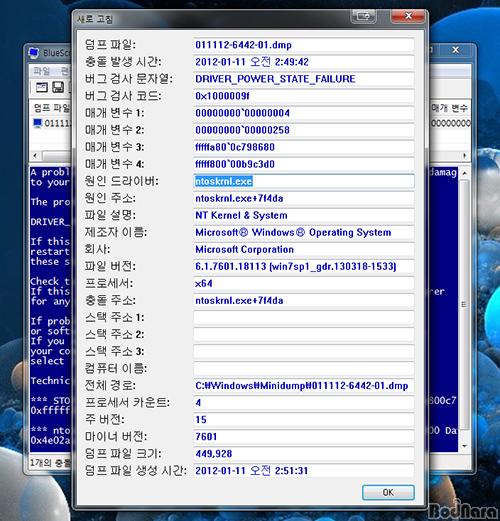The image size is (500, 521).
Task: Click the Microsoft Corporation company field
Action: [304, 249]
